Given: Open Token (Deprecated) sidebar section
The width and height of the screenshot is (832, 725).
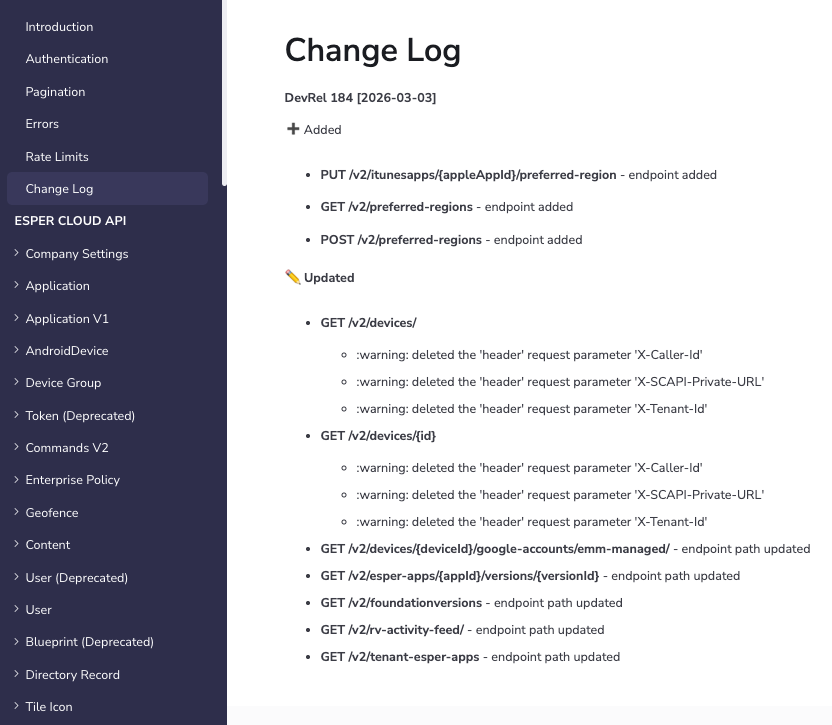Looking at the screenshot, I should (80, 416).
